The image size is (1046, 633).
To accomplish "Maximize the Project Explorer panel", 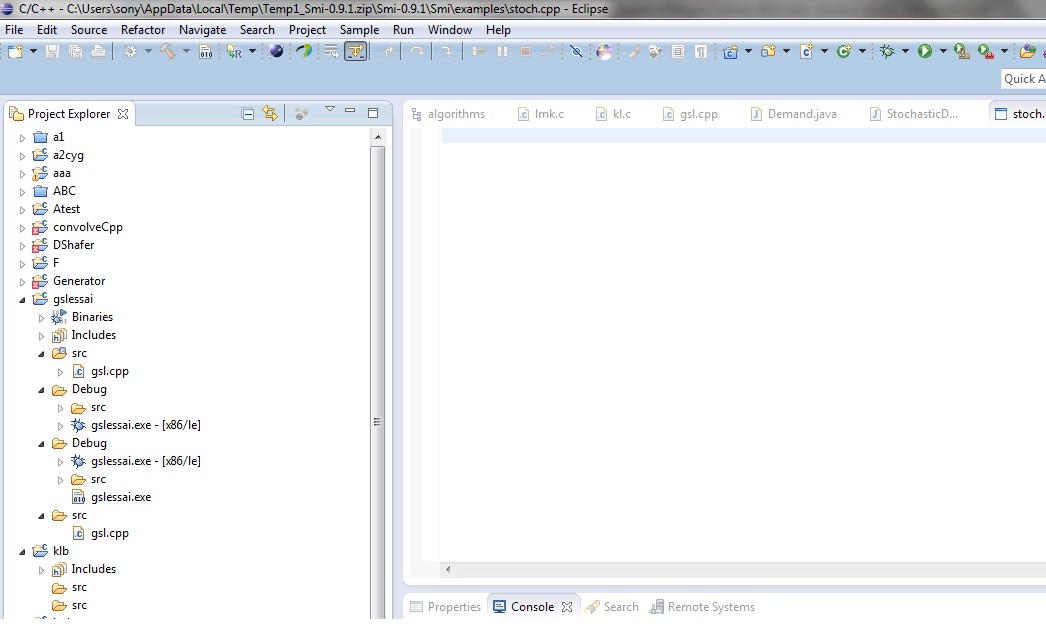I will 373,113.
